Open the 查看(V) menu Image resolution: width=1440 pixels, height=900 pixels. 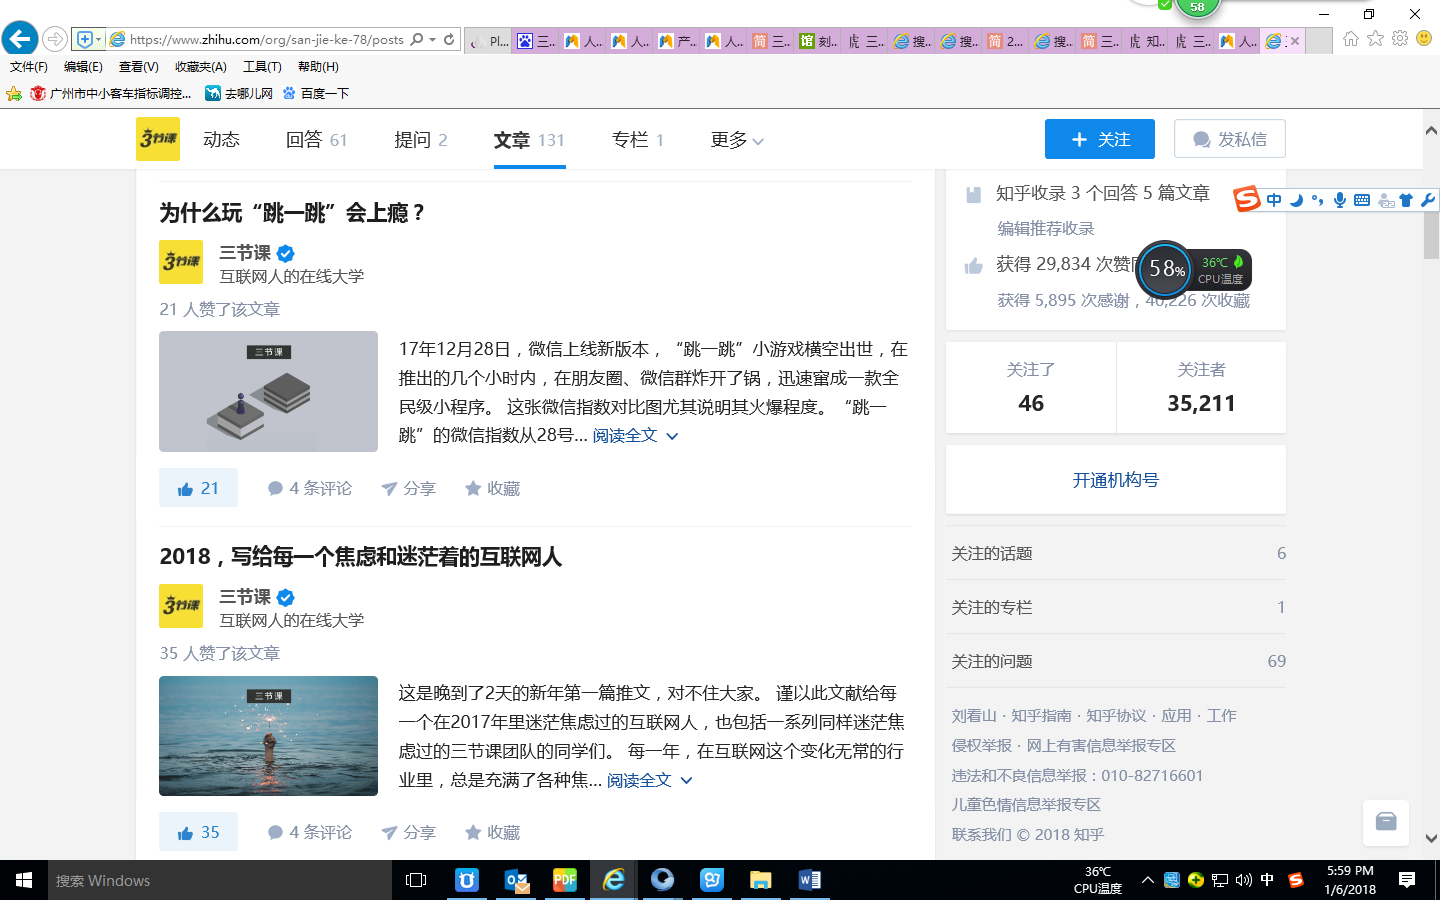[139, 67]
